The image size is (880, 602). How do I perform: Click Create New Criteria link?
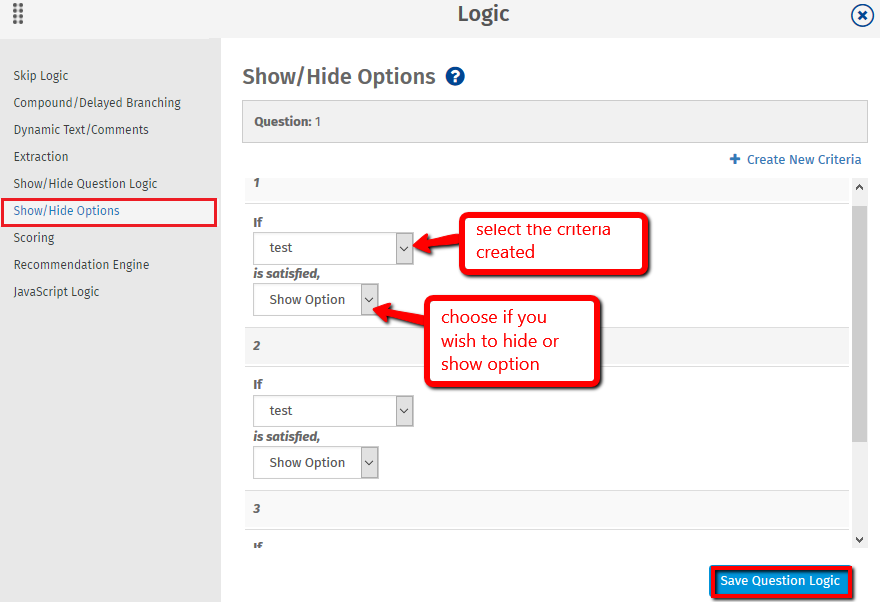pos(803,160)
